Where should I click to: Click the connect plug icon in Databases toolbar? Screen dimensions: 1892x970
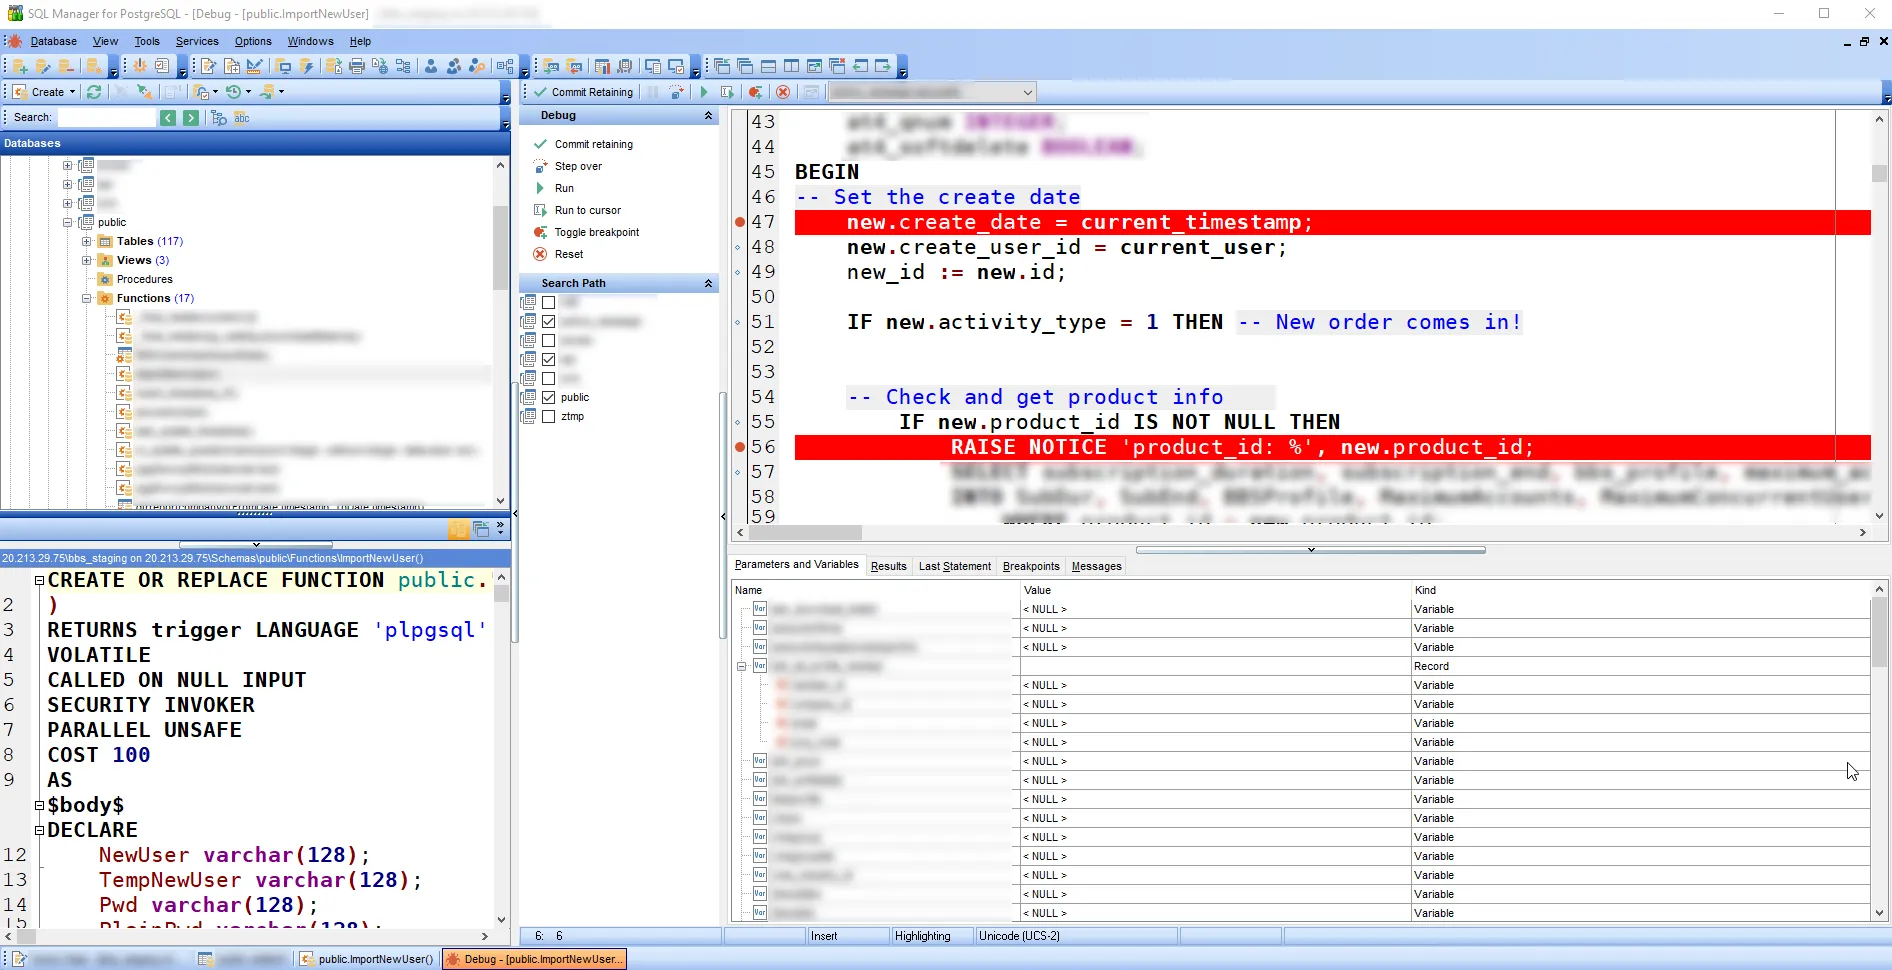(144, 92)
